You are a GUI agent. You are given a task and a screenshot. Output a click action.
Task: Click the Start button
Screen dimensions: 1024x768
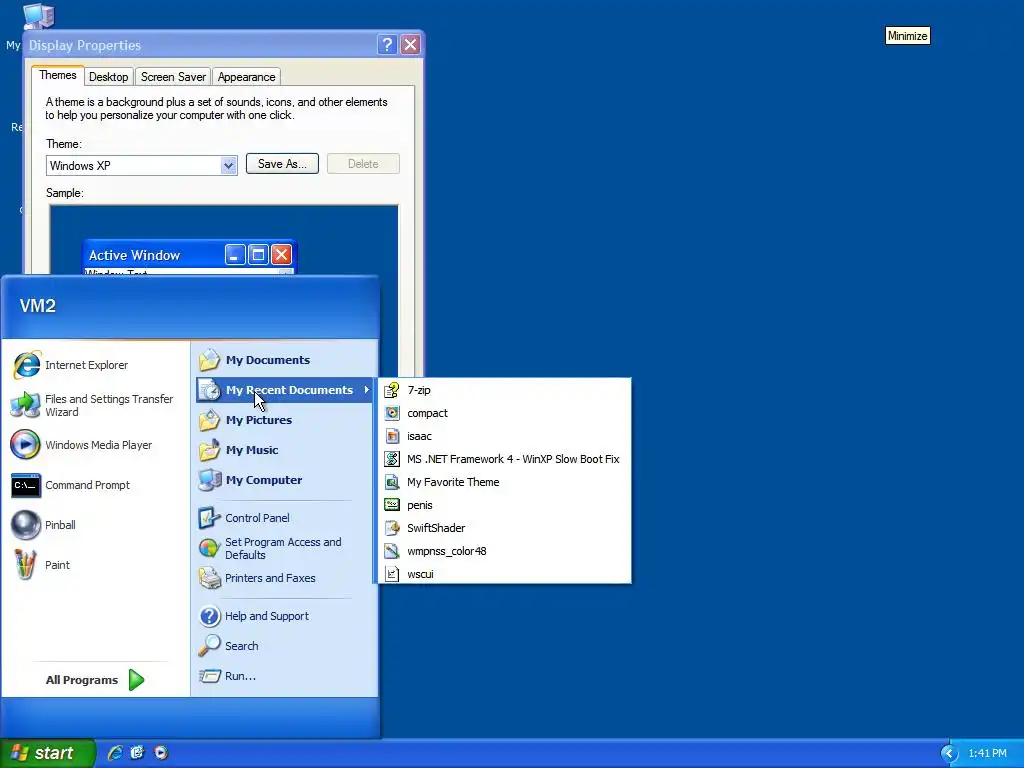click(x=47, y=753)
